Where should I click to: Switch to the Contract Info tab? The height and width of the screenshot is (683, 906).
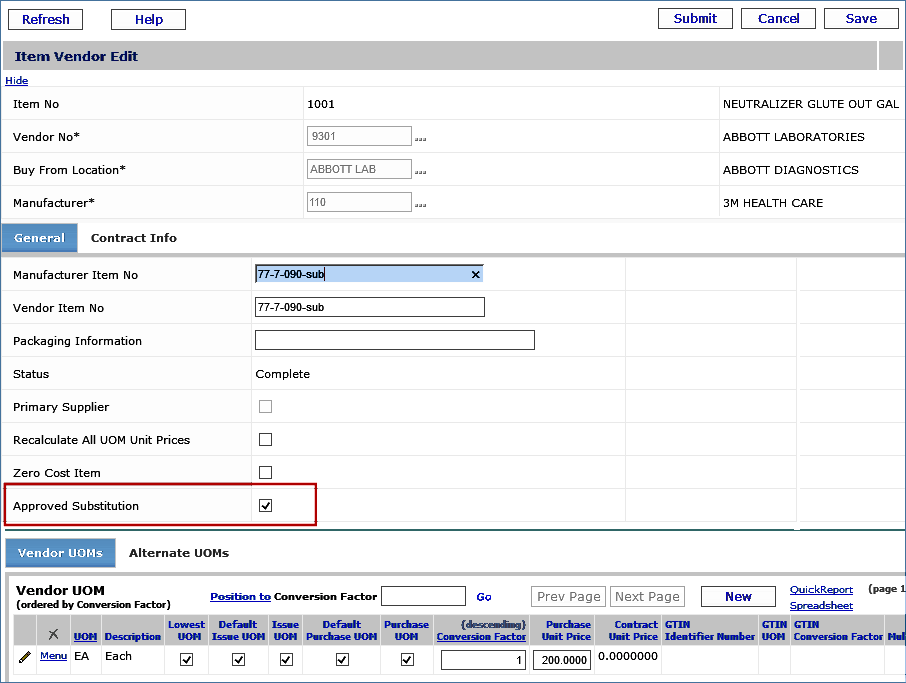(133, 238)
